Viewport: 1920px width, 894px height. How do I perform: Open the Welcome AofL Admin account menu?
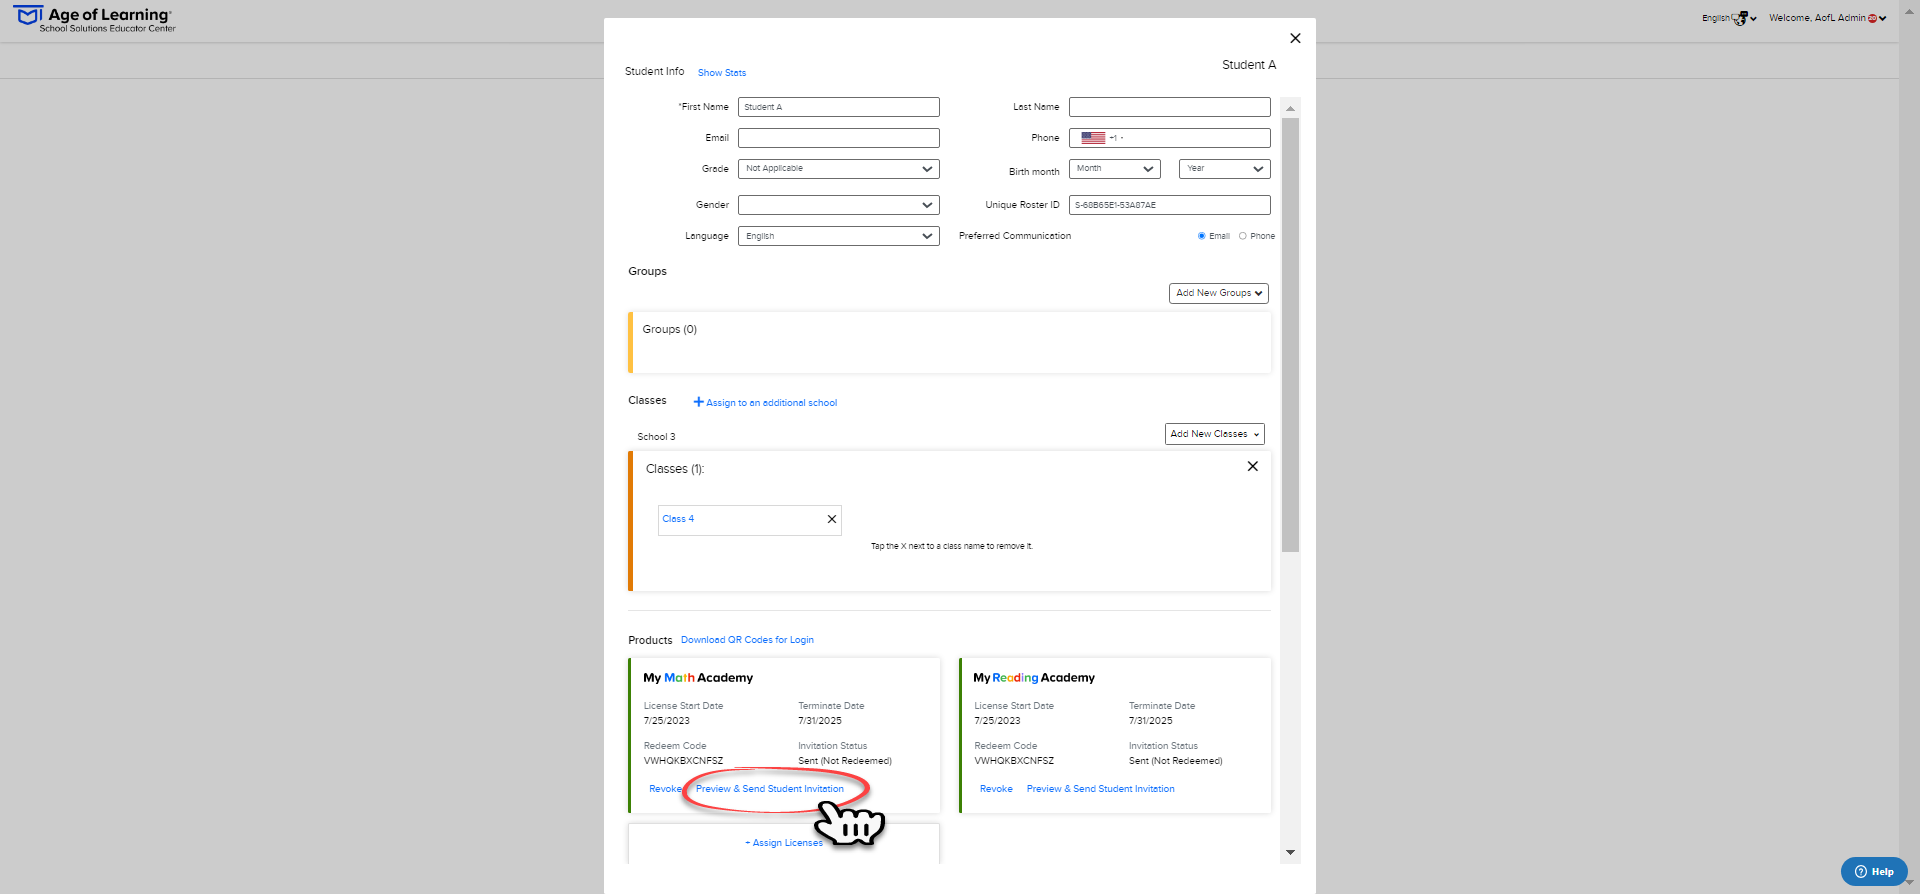tap(1827, 18)
